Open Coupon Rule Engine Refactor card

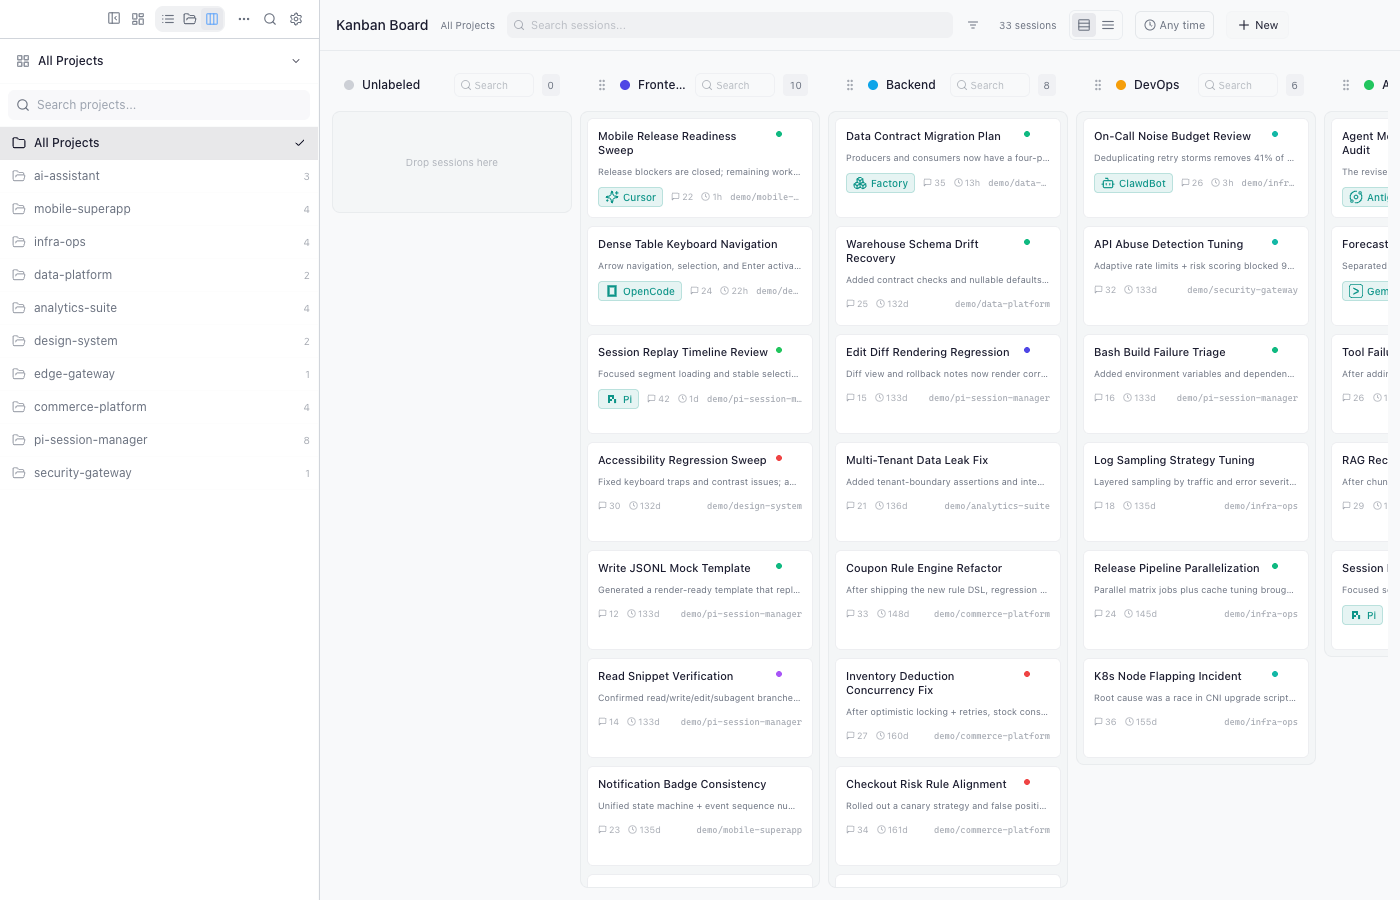coord(948,599)
